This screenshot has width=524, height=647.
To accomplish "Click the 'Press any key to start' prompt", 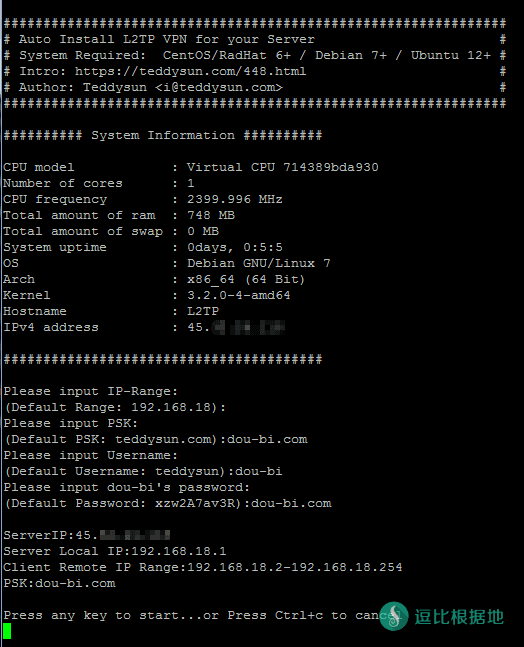I will [x=103, y=616].
